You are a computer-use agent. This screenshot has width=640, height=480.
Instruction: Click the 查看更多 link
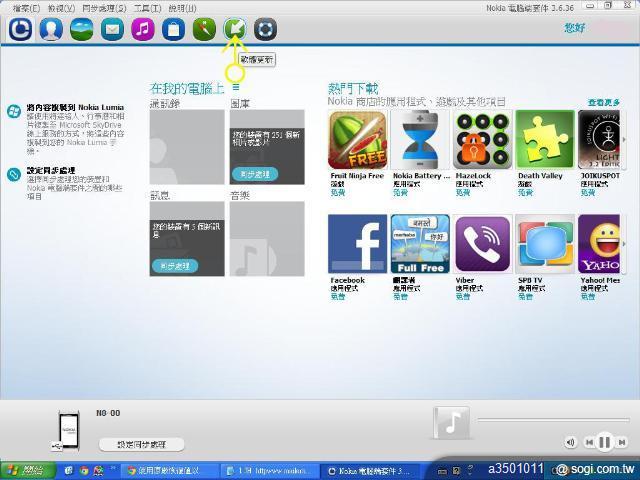click(604, 102)
